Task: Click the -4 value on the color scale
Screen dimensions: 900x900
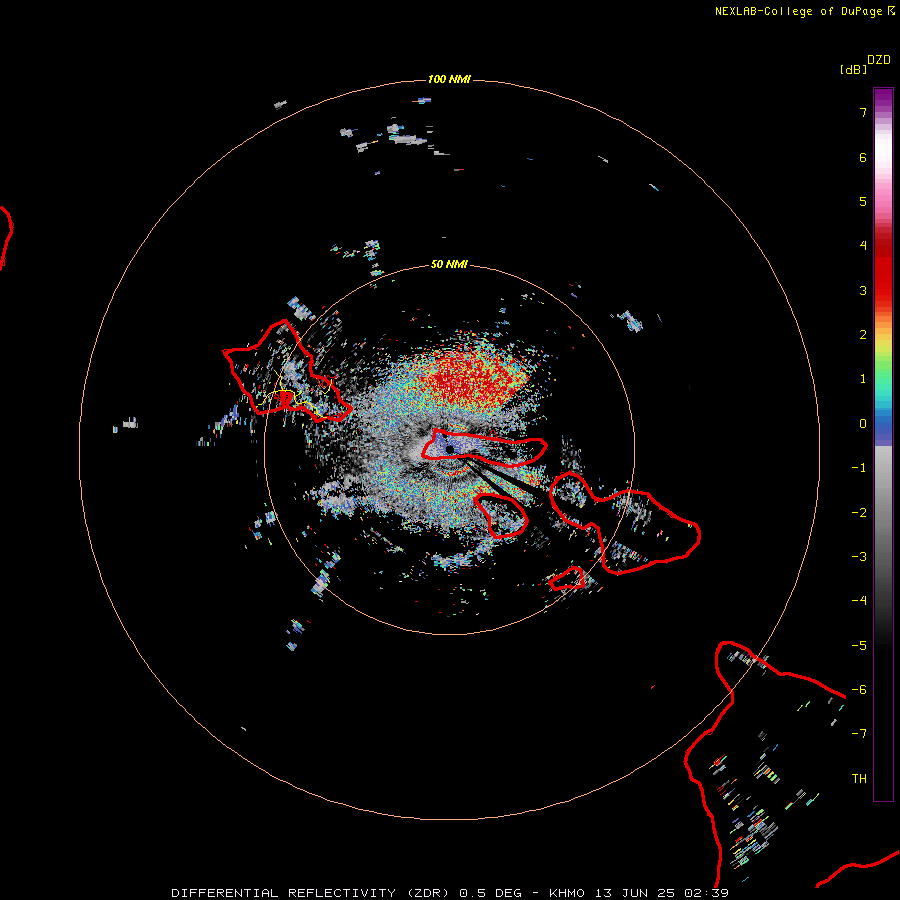Action: pyautogui.click(x=859, y=601)
